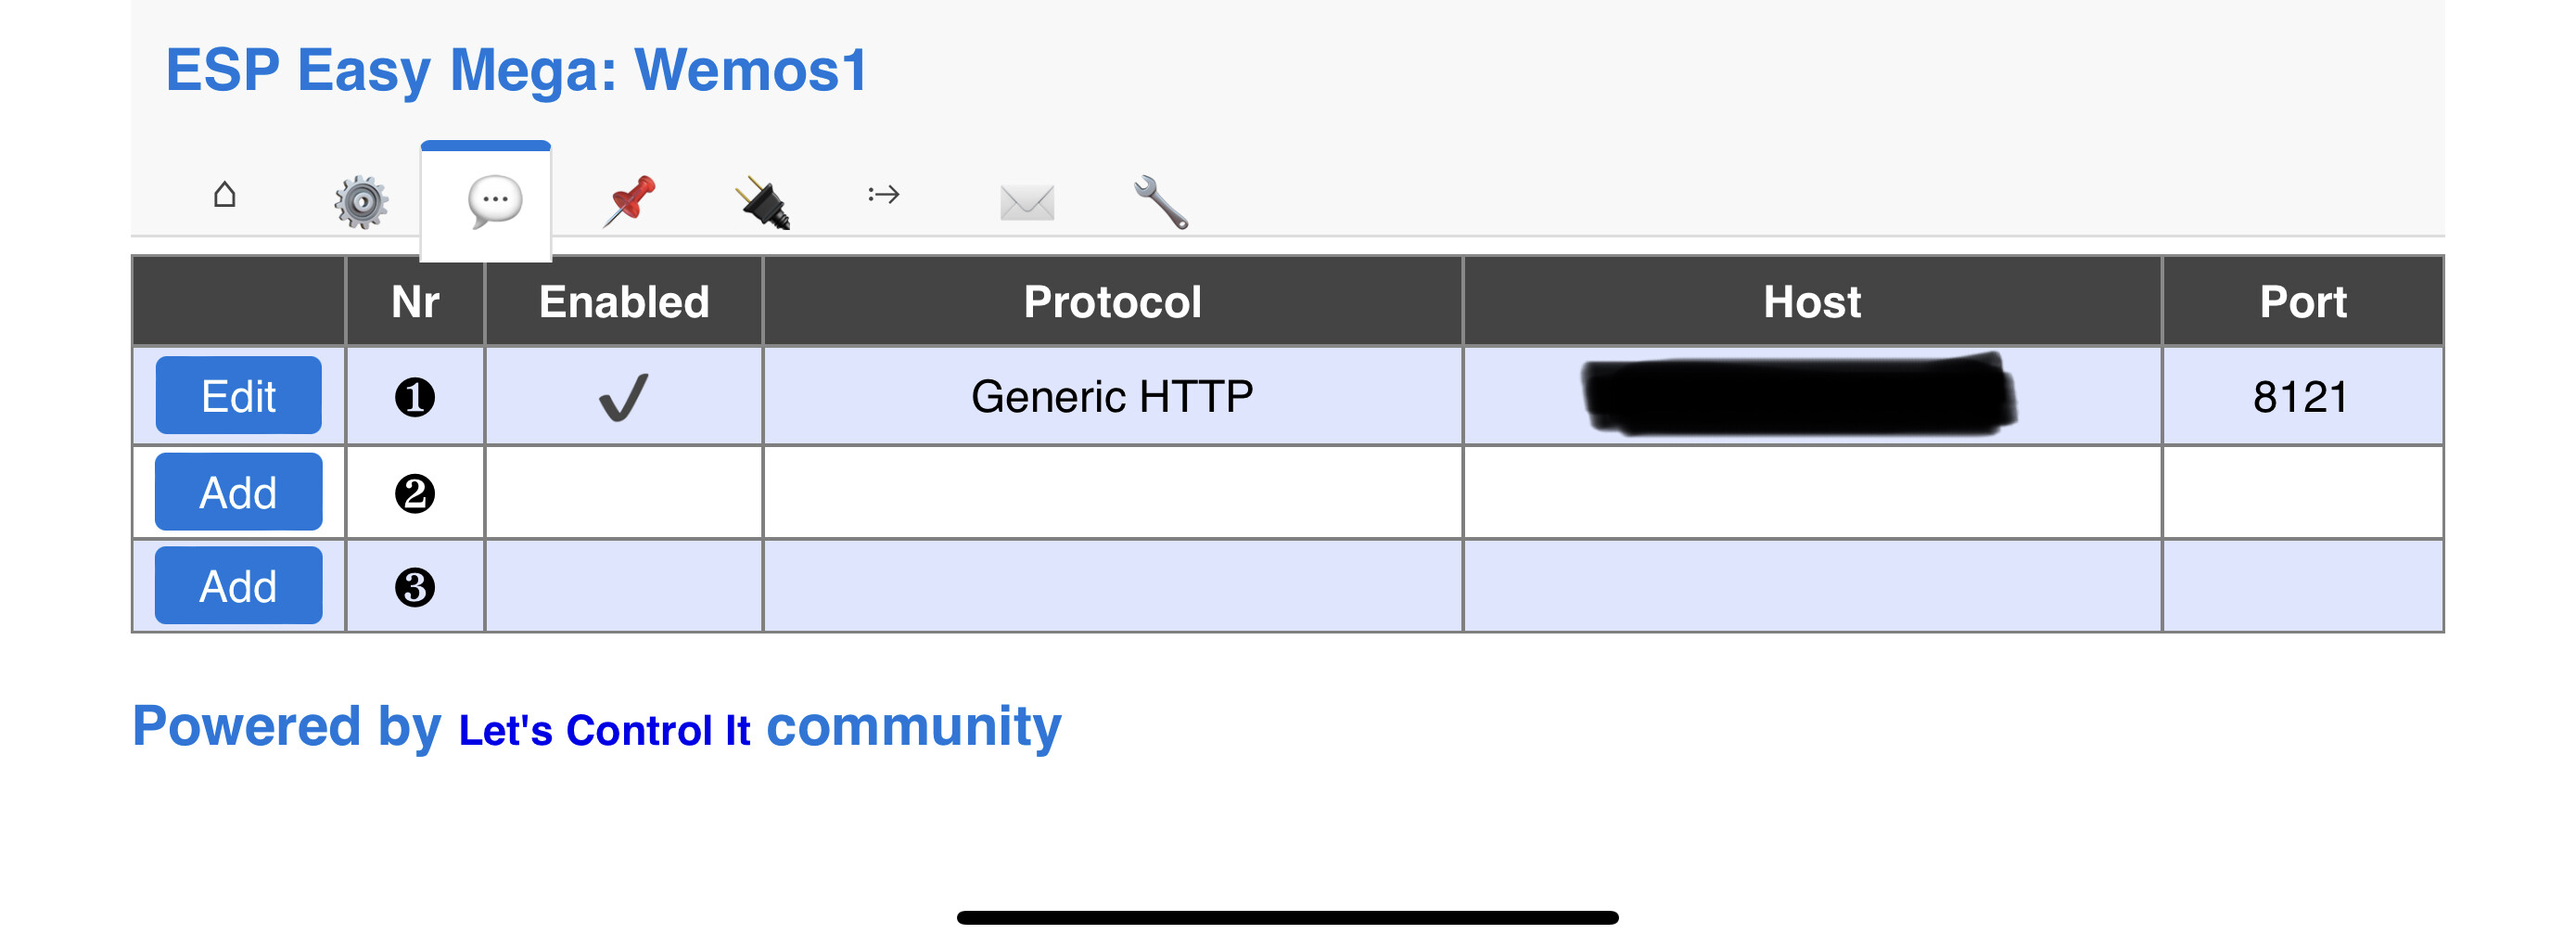2576x947 pixels.
Task: Click the Enabled checkmark for controller 1
Action: (623, 397)
